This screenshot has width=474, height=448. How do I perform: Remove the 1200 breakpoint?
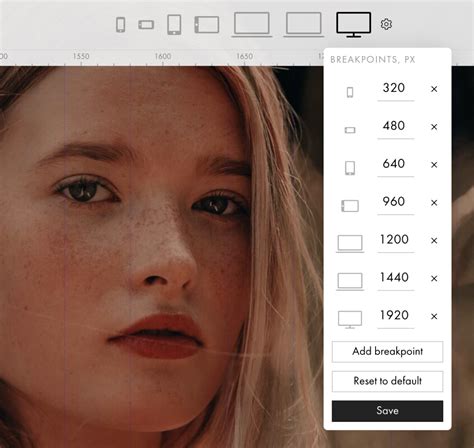[434, 241]
